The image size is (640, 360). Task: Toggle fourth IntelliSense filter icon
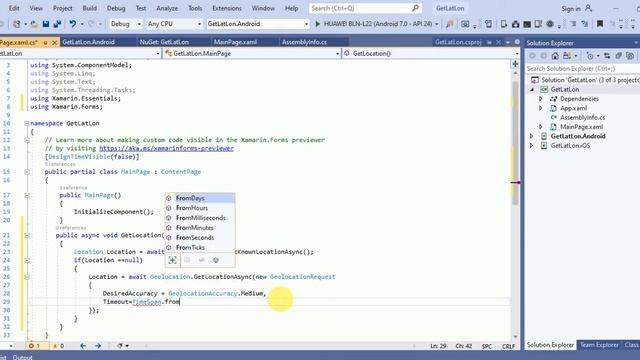tap(216, 260)
